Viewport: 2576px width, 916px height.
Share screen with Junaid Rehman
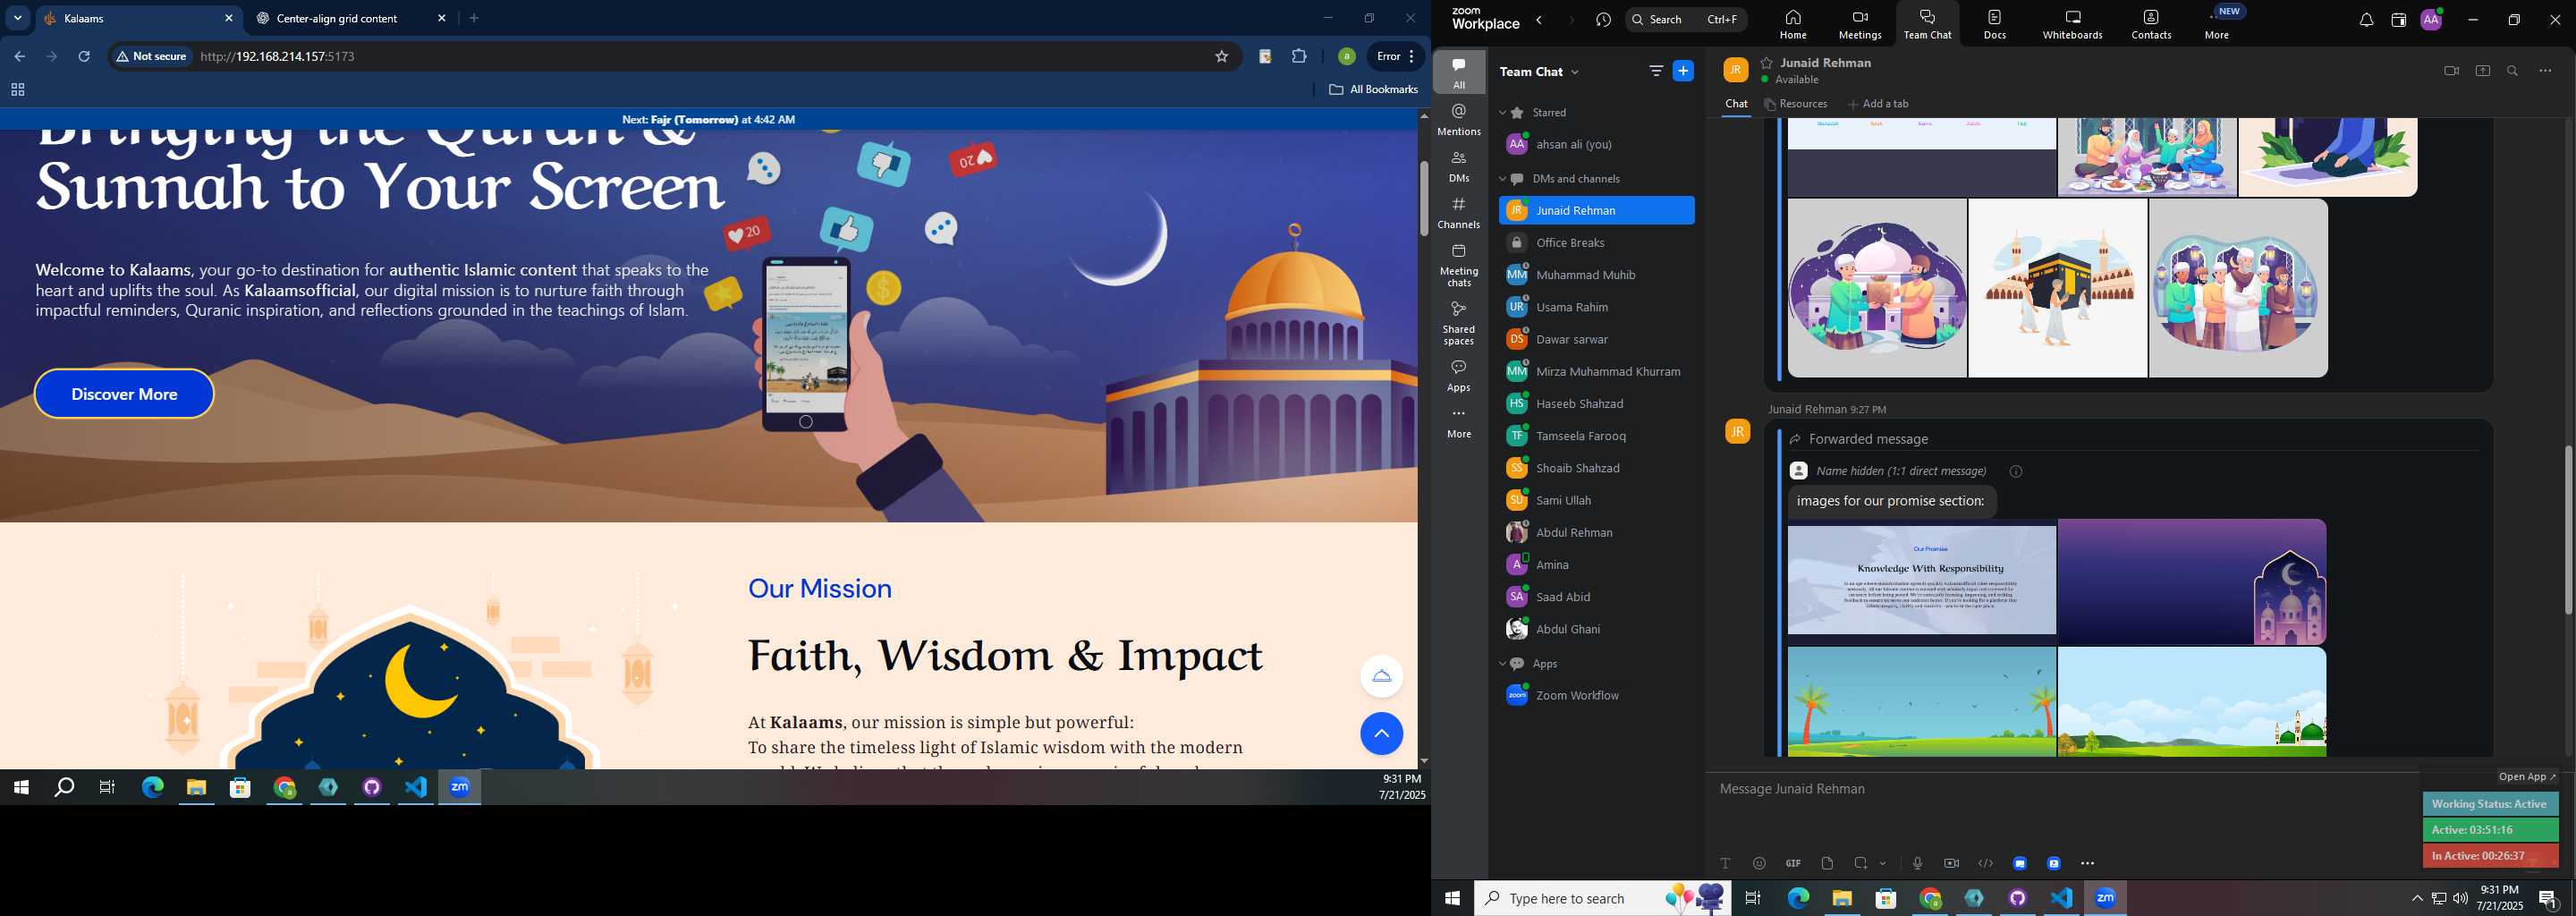pyautogui.click(x=2482, y=71)
